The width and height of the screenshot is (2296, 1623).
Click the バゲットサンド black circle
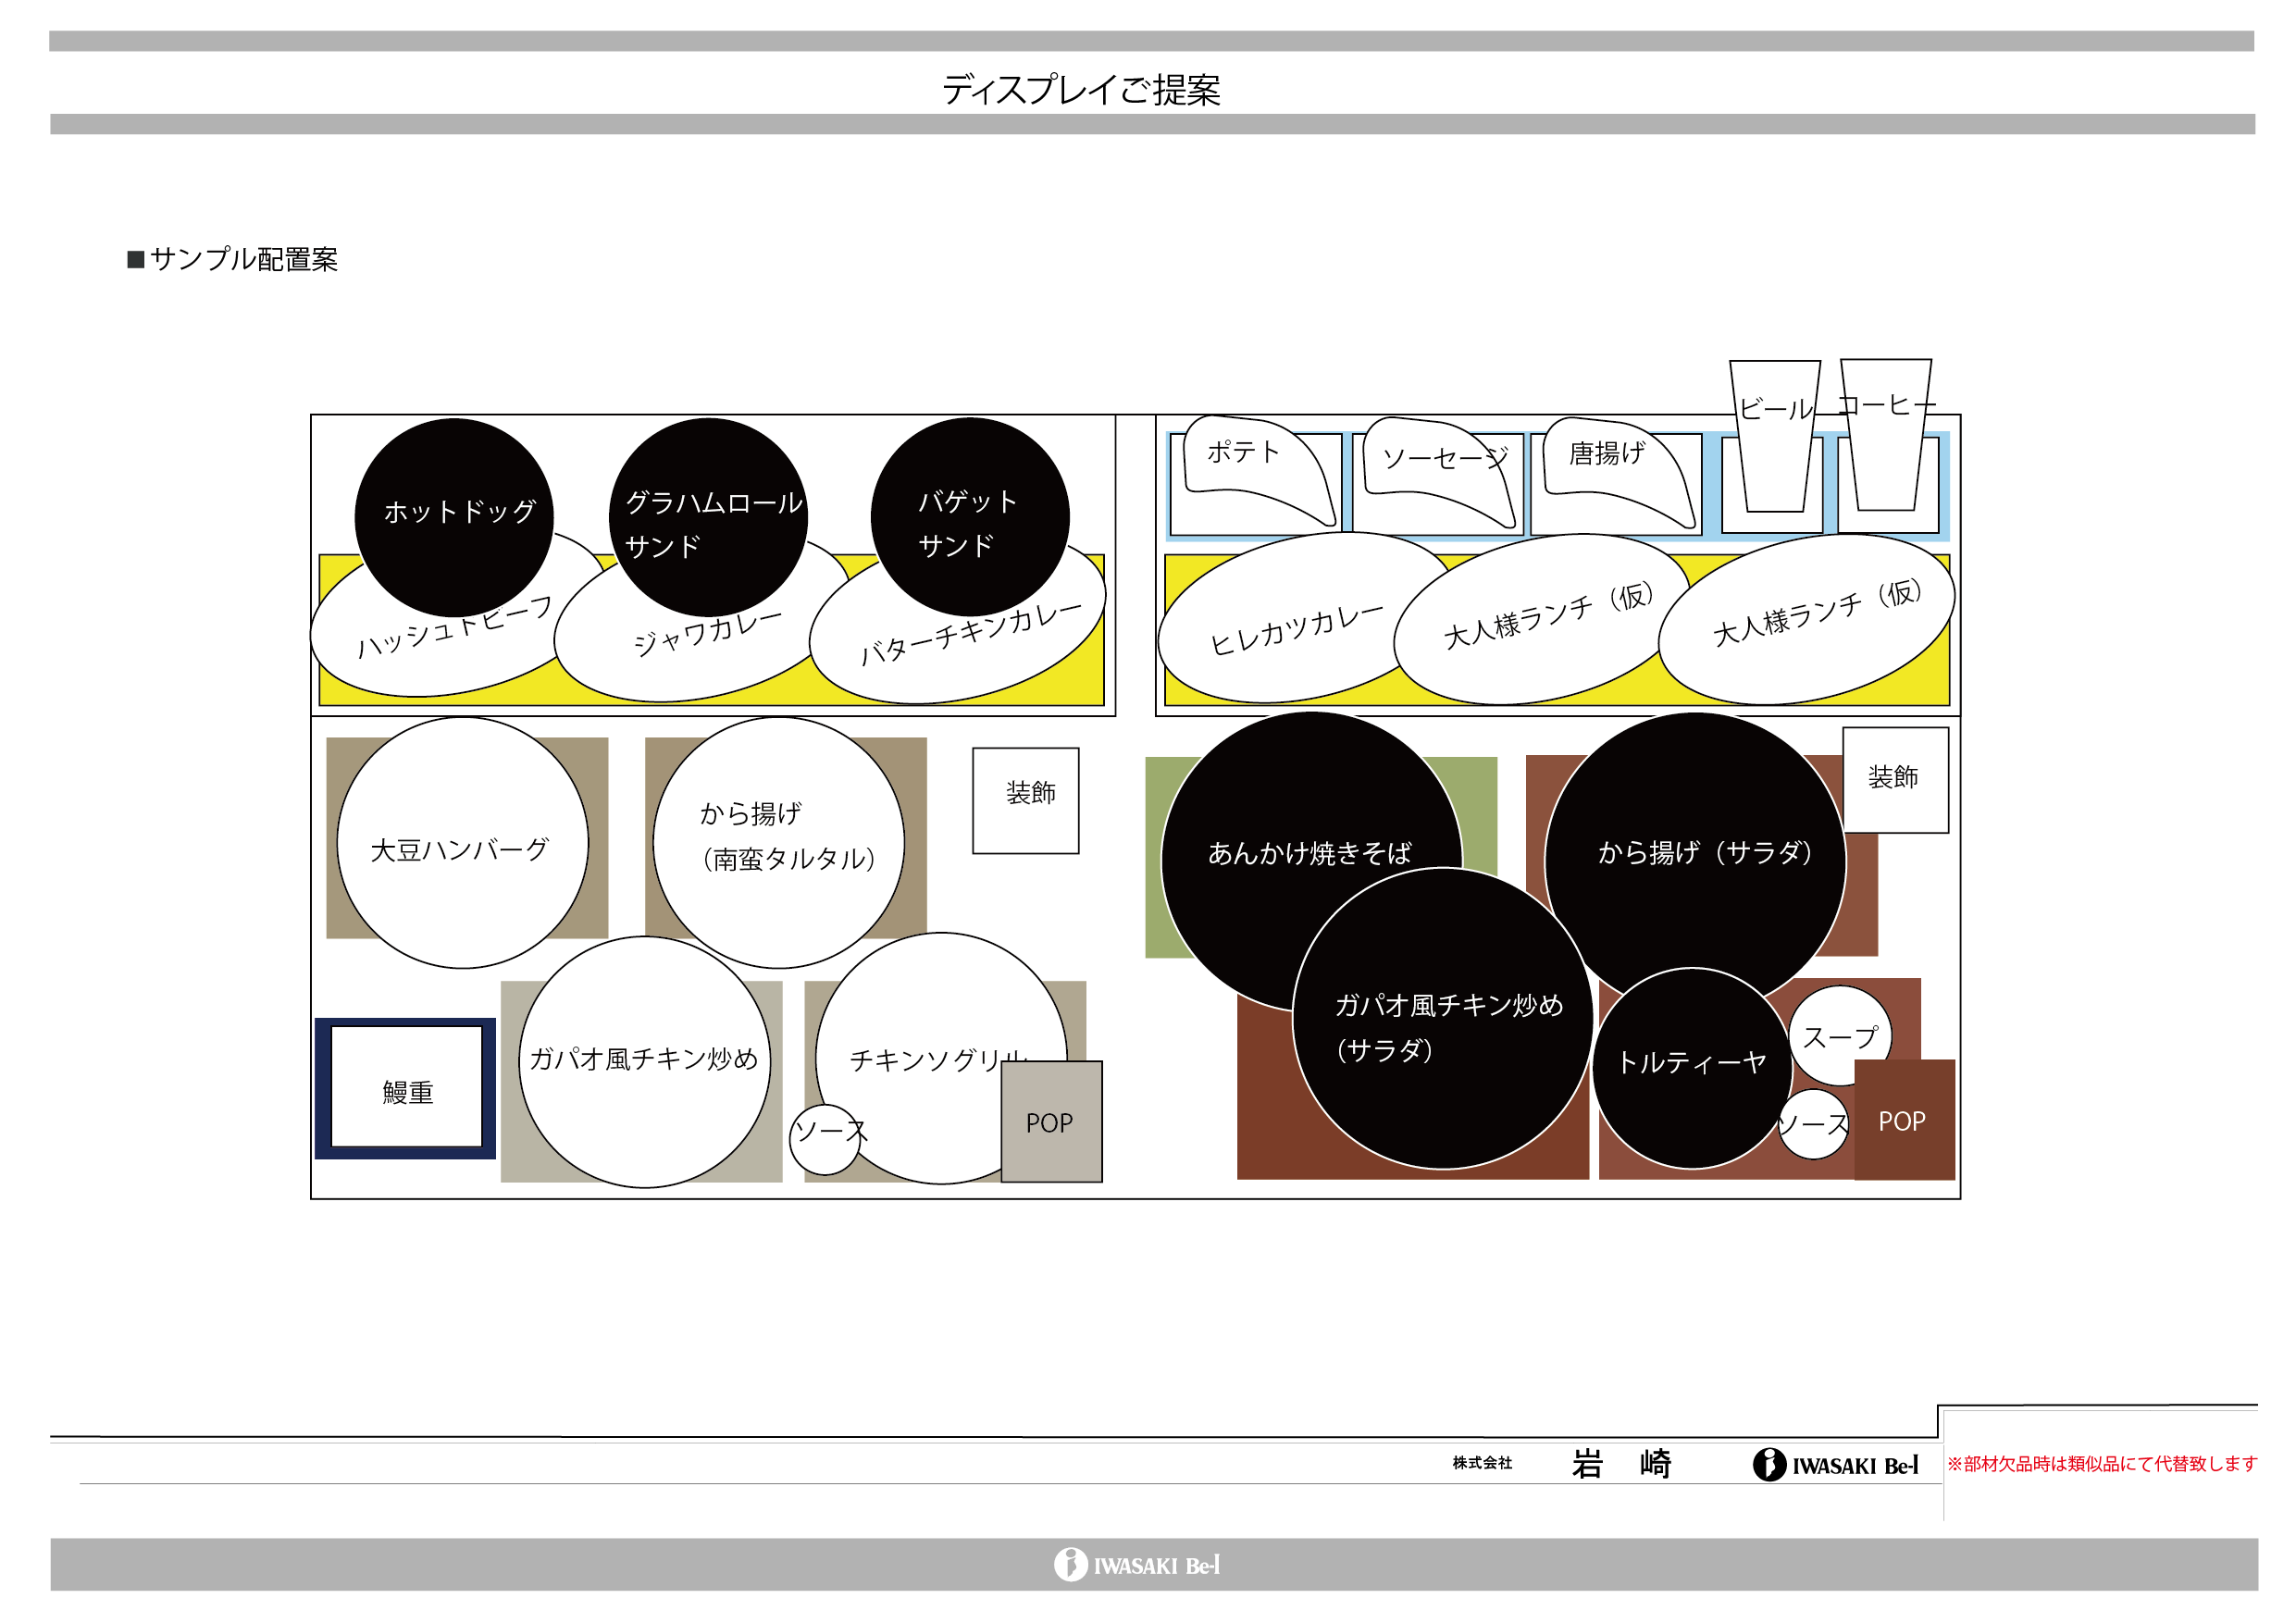(x=970, y=516)
